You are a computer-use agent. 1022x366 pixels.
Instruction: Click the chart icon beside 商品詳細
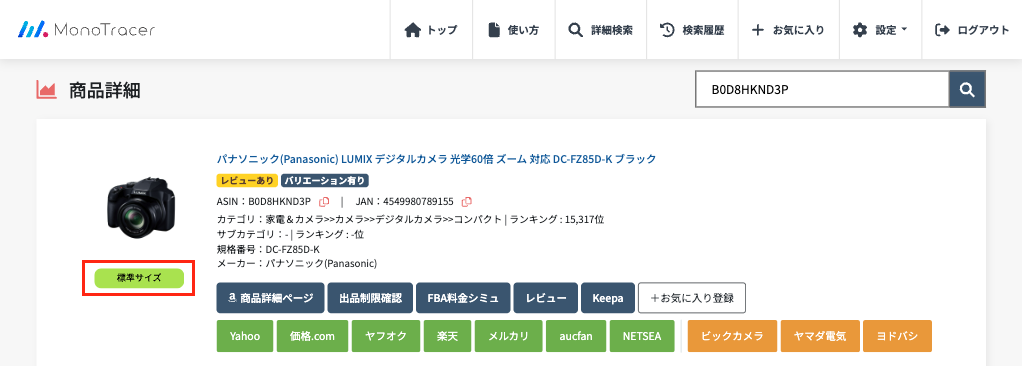[x=46, y=91]
